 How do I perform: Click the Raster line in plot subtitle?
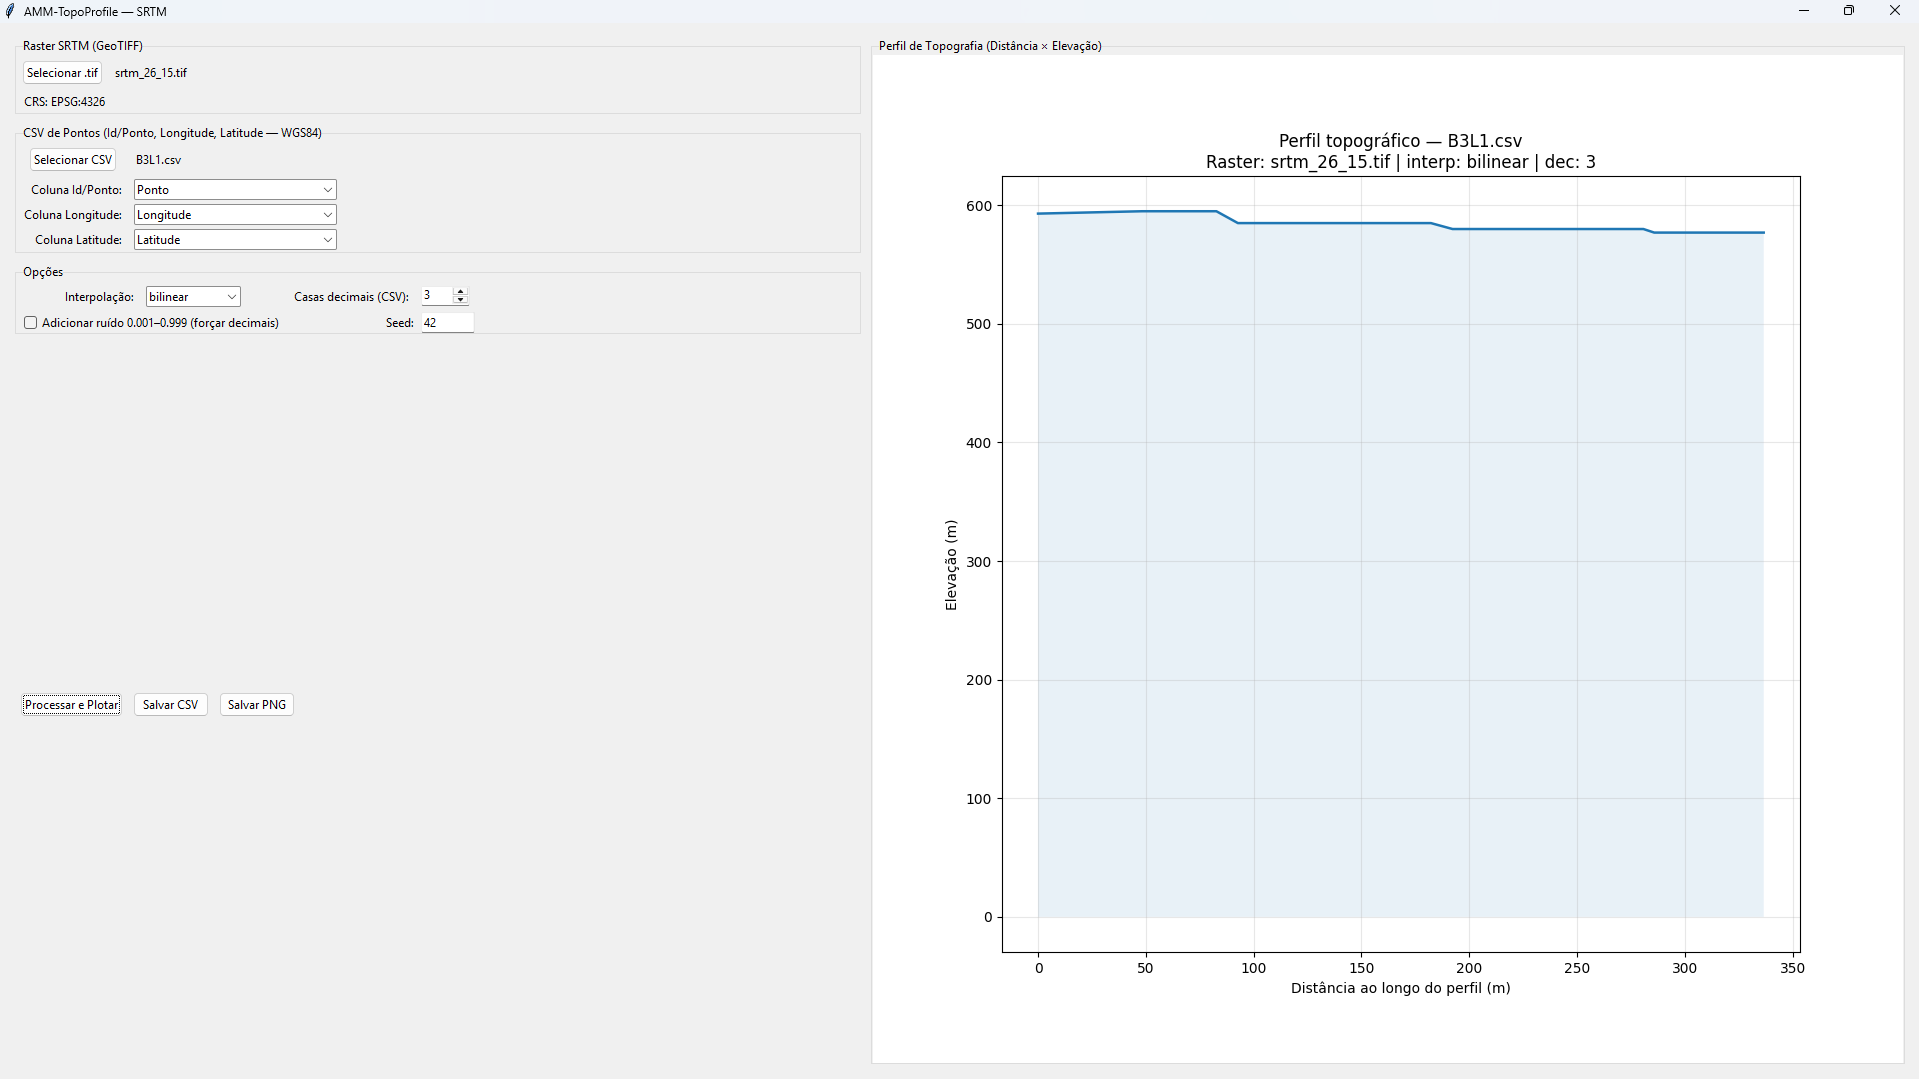pos(1400,162)
